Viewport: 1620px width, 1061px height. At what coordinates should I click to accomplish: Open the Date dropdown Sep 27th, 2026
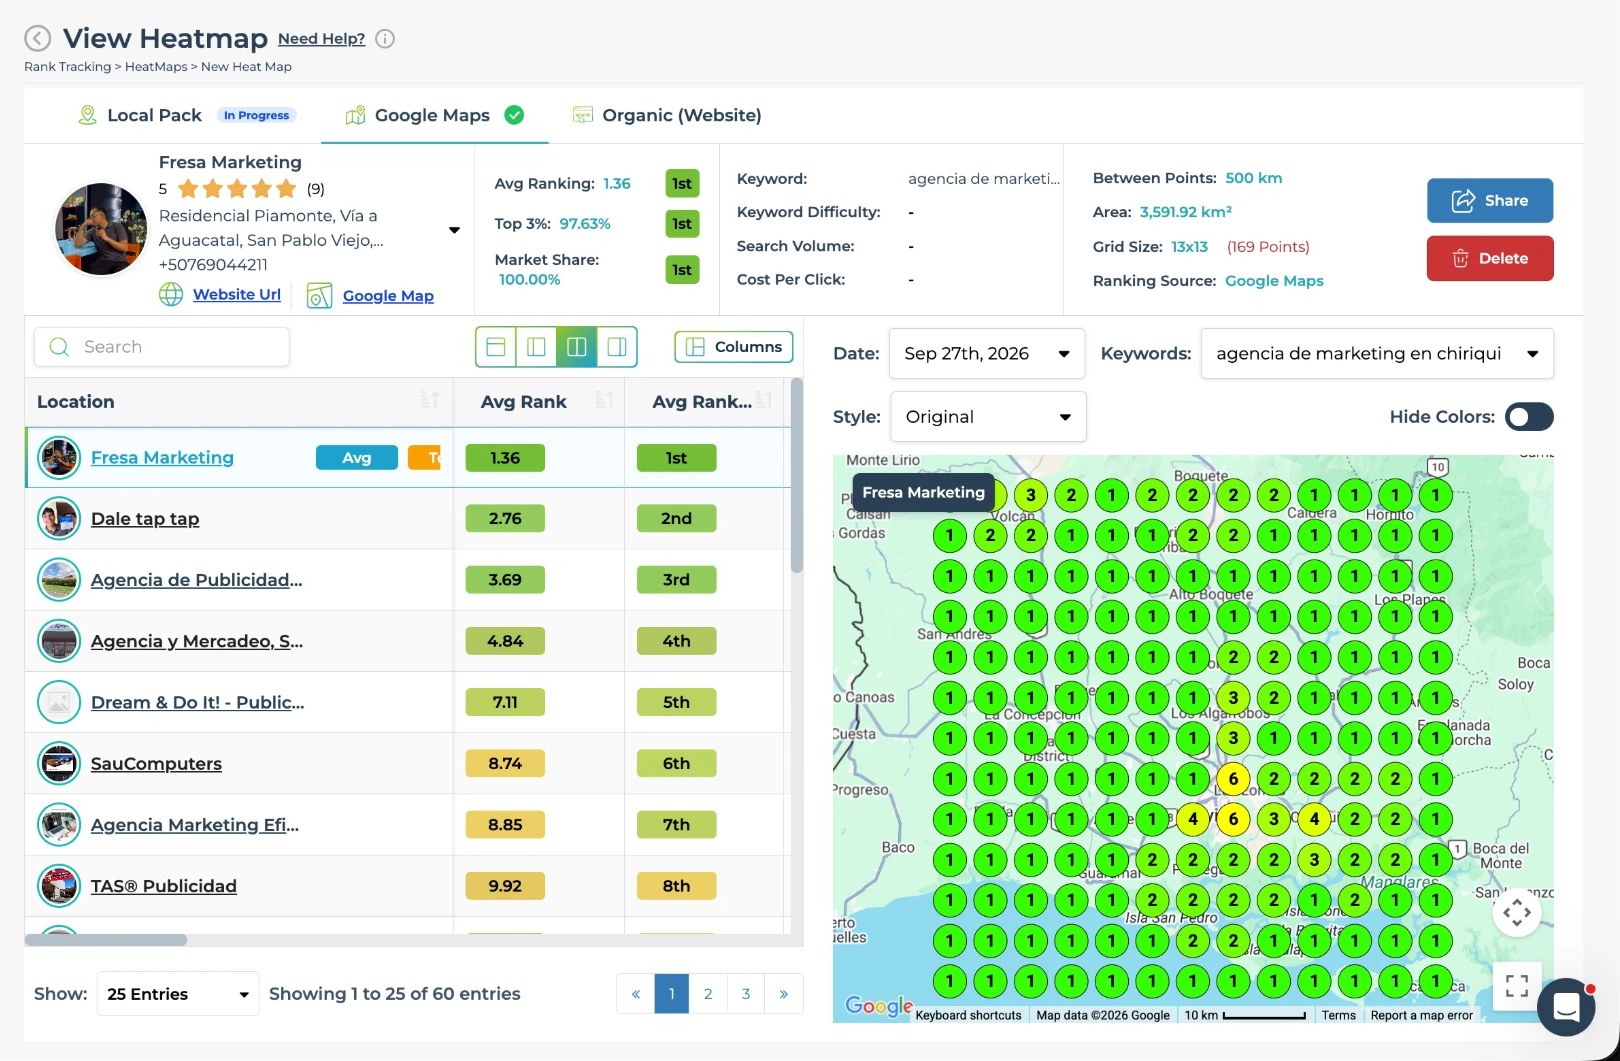[x=987, y=354]
